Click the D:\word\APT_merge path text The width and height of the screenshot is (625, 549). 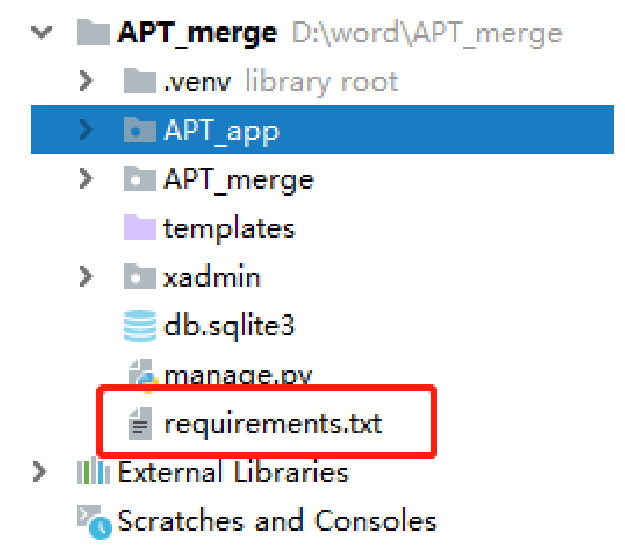[427, 33]
